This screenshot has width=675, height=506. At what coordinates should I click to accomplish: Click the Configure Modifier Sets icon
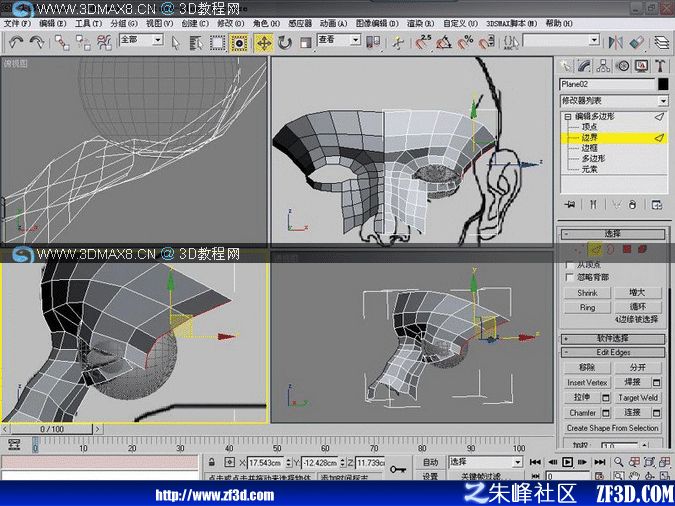coord(656,205)
